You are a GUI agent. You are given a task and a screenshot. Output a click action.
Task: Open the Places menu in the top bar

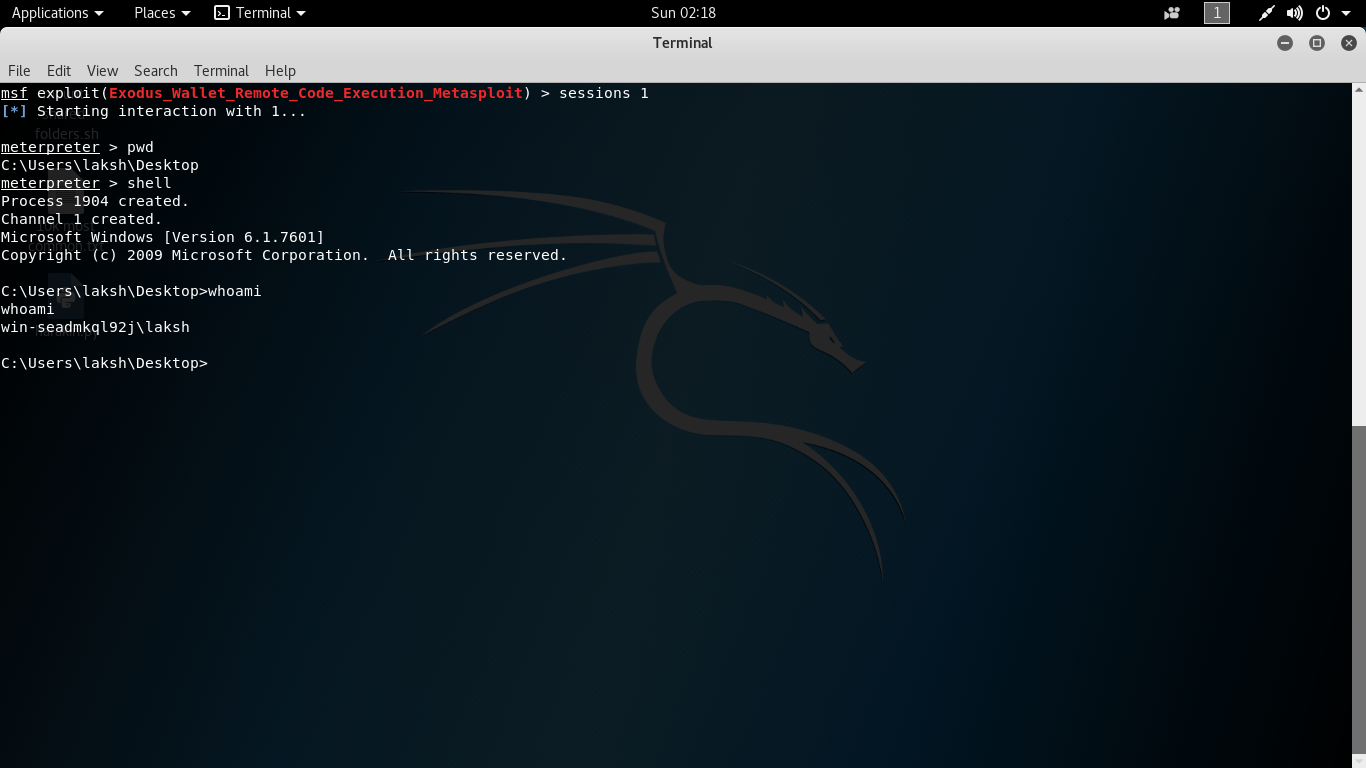click(x=162, y=13)
